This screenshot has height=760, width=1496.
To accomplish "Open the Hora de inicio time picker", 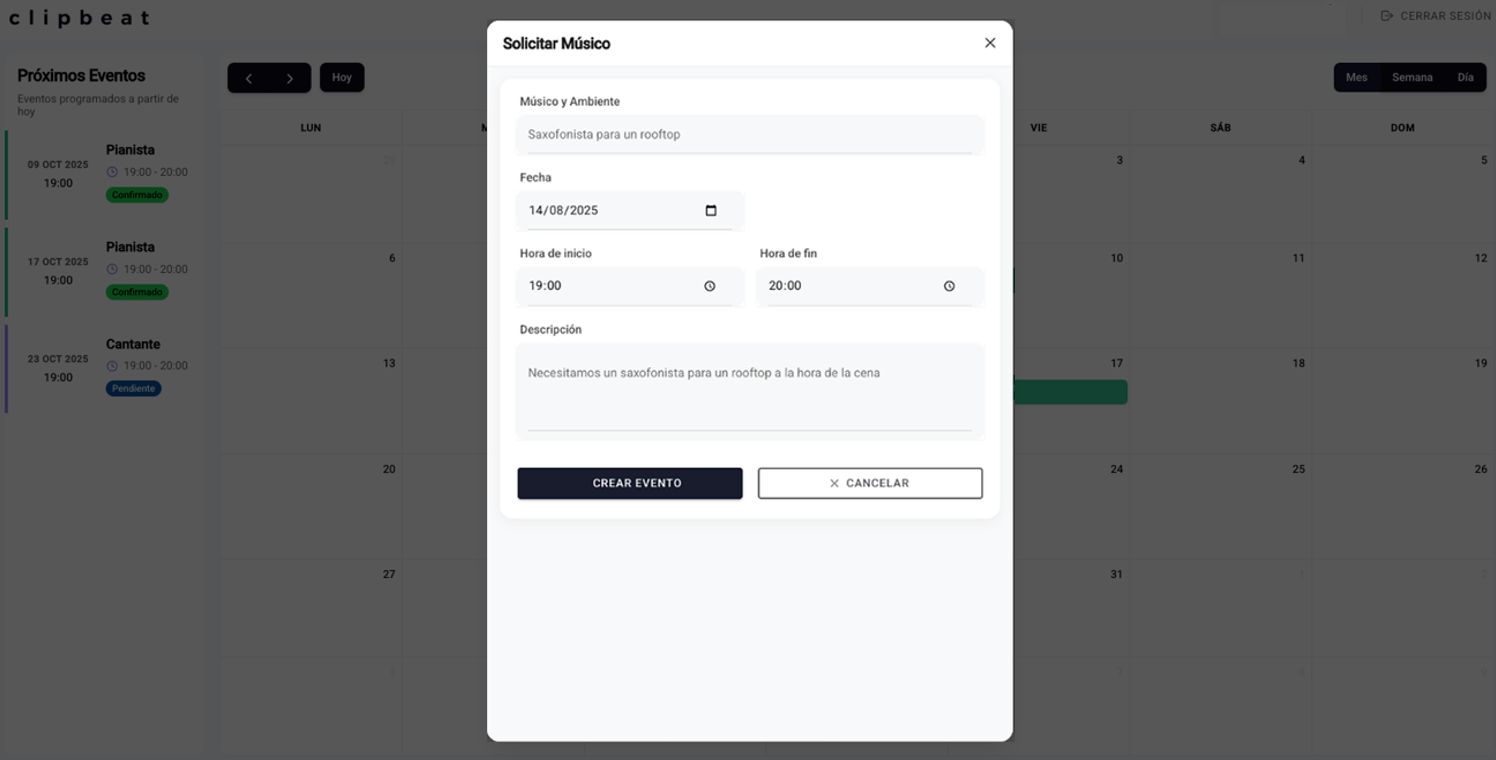I will click(x=709, y=286).
